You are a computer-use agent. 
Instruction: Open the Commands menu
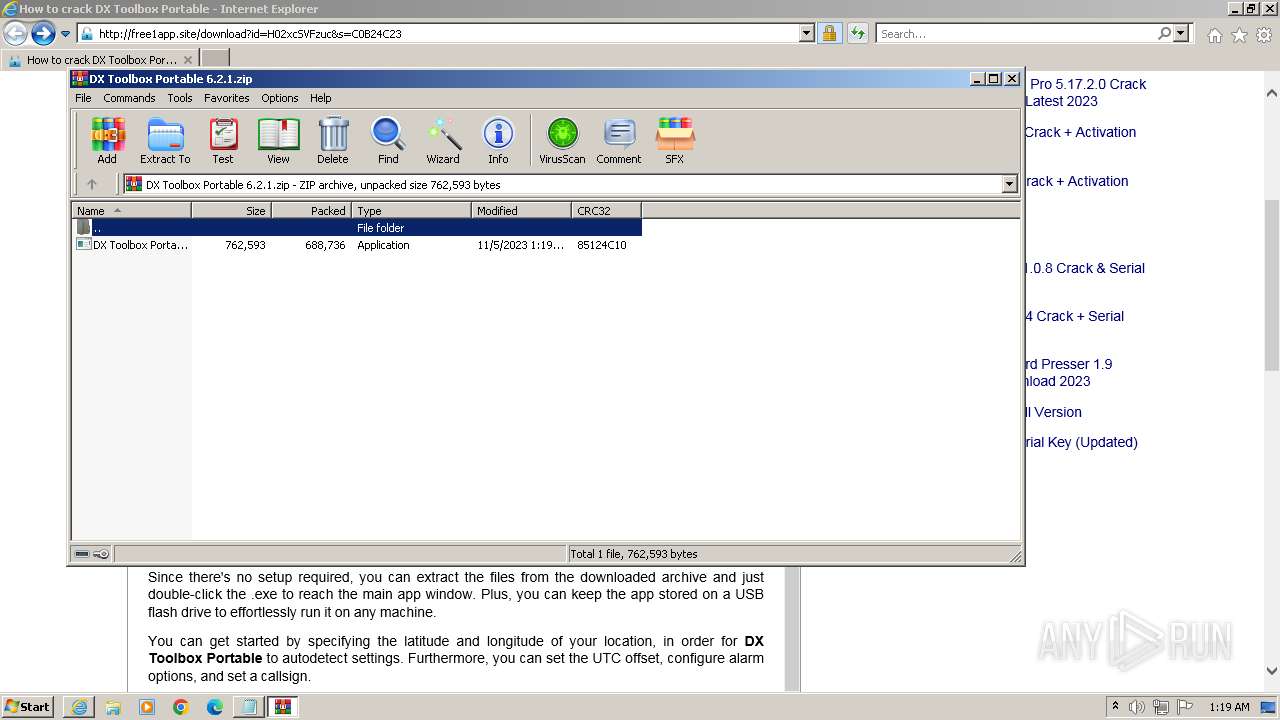[x=129, y=98]
